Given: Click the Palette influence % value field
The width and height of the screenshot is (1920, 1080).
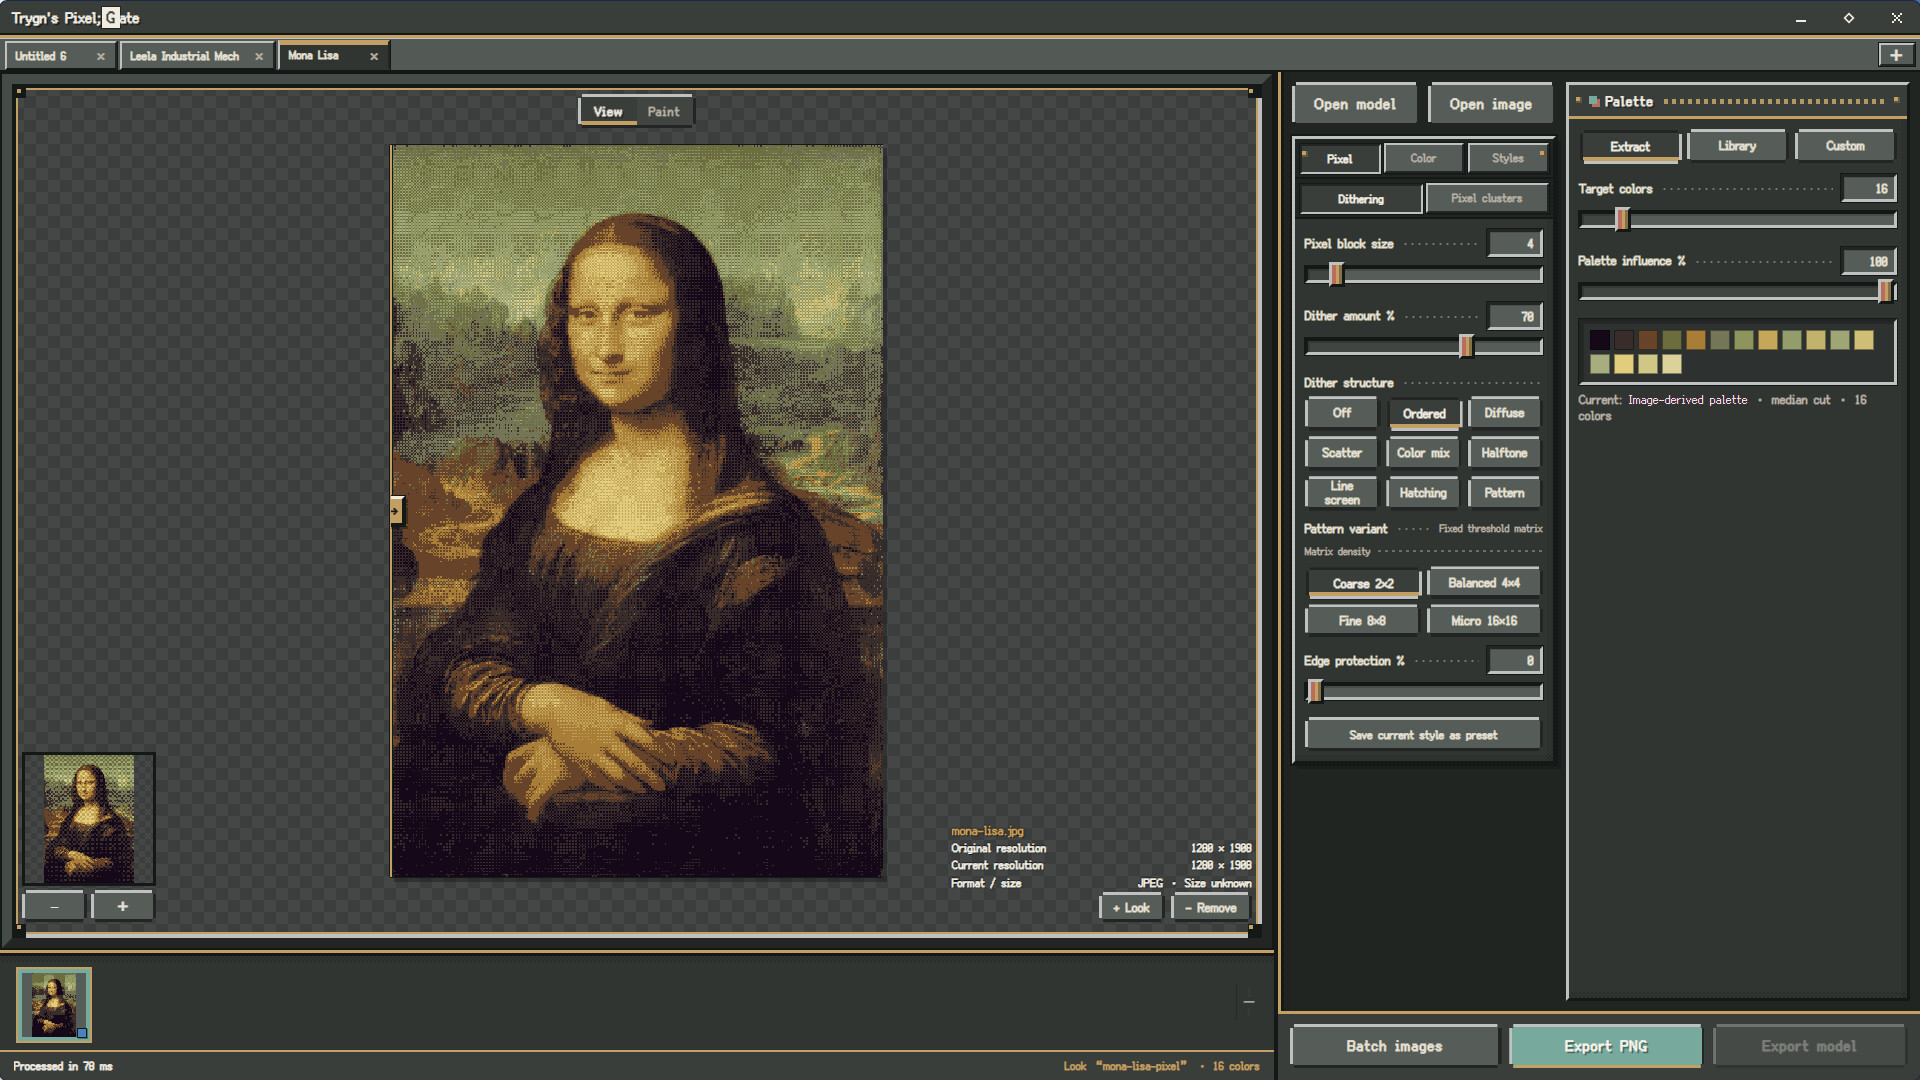Looking at the screenshot, I should coord(1868,262).
